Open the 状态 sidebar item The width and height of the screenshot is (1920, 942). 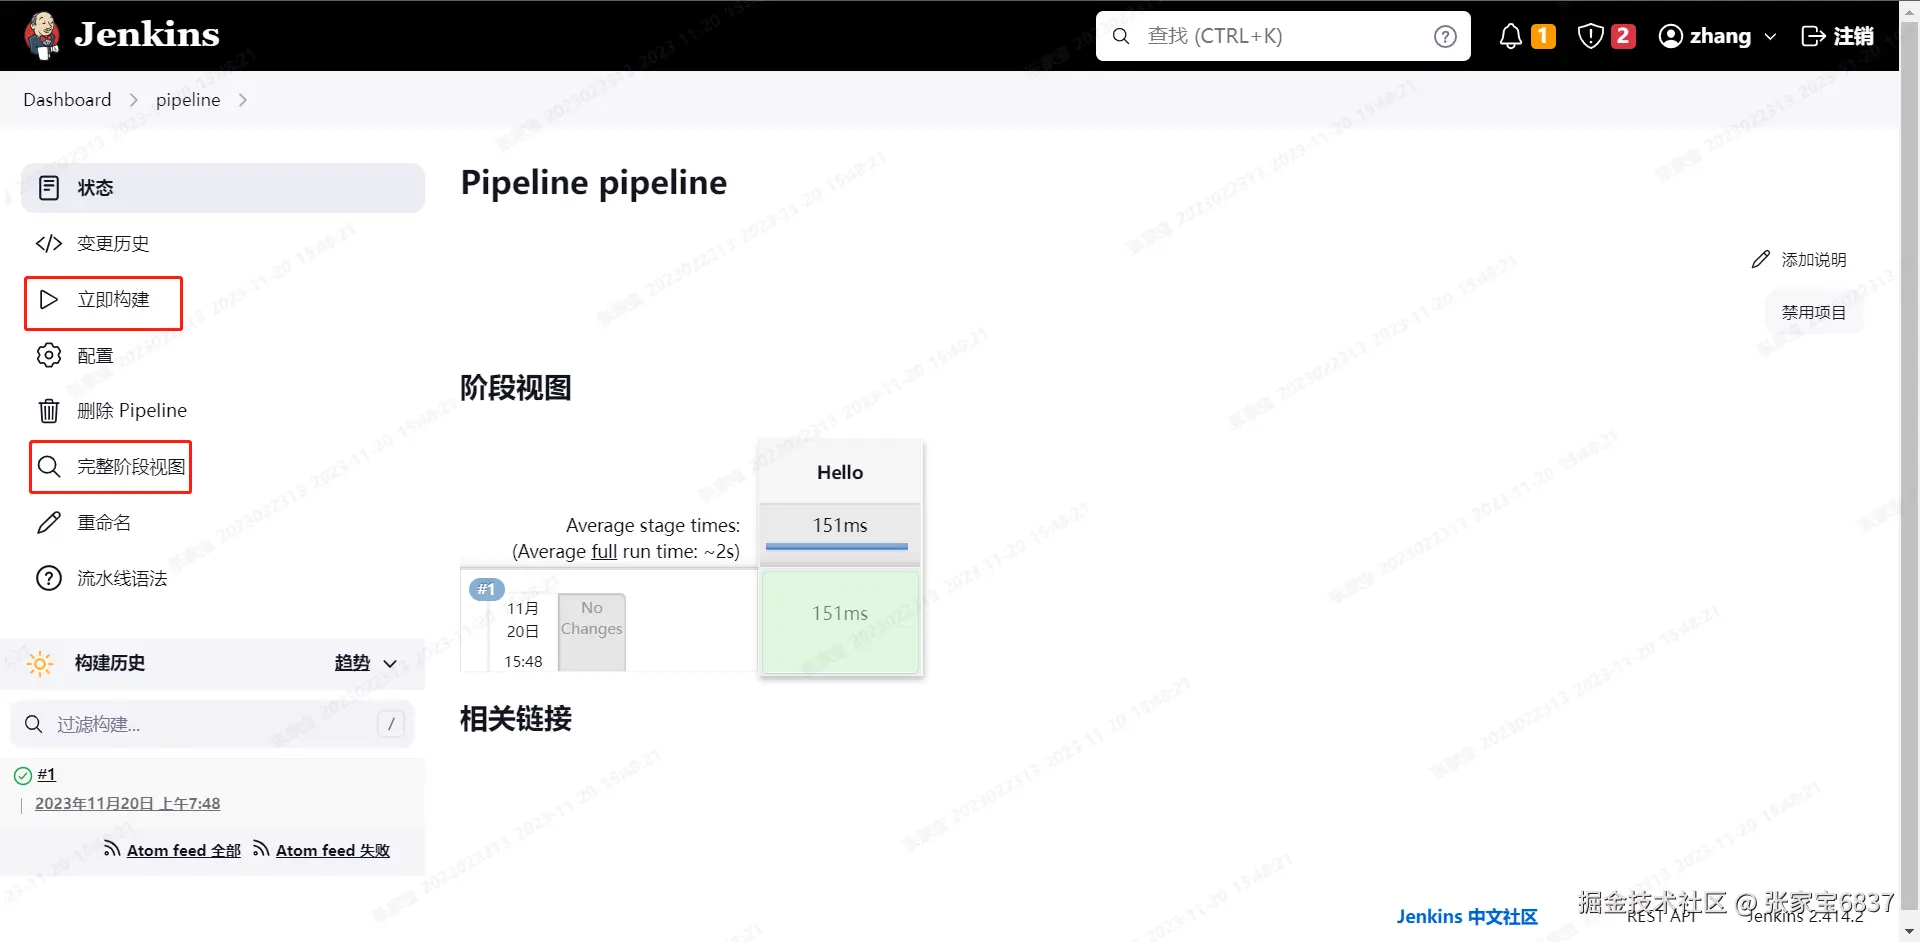[223, 188]
